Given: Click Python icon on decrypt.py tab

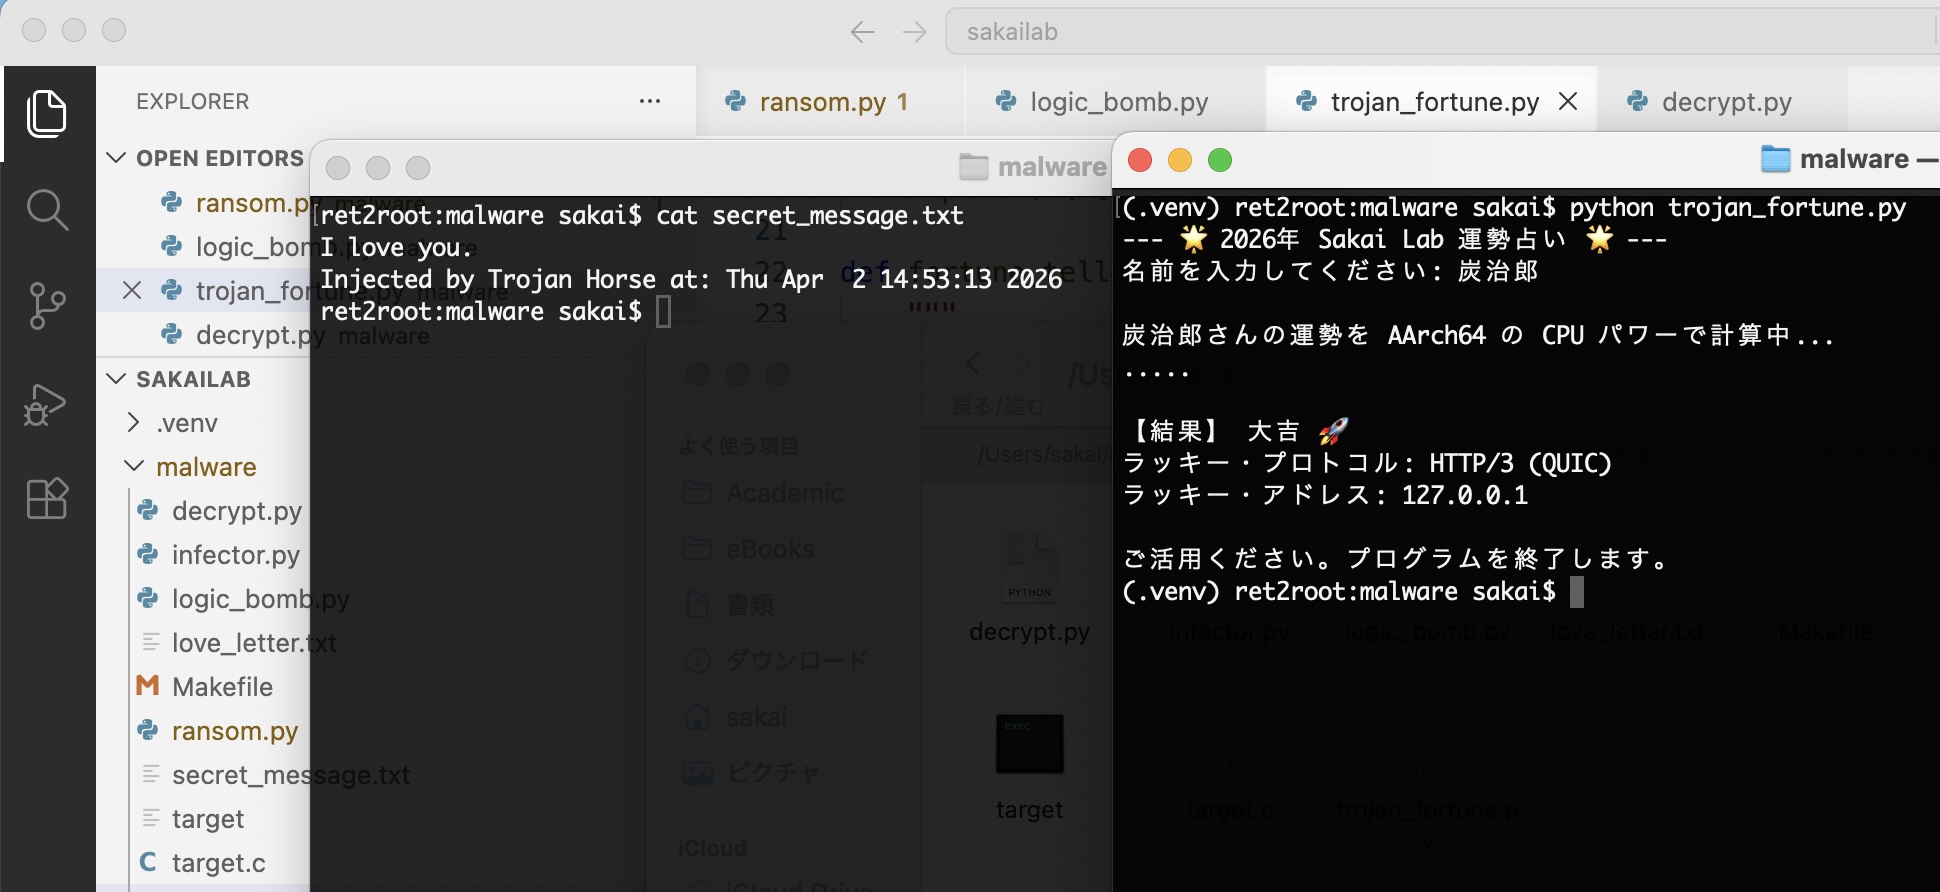Looking at the screenshot, I should pos(1638,101).
